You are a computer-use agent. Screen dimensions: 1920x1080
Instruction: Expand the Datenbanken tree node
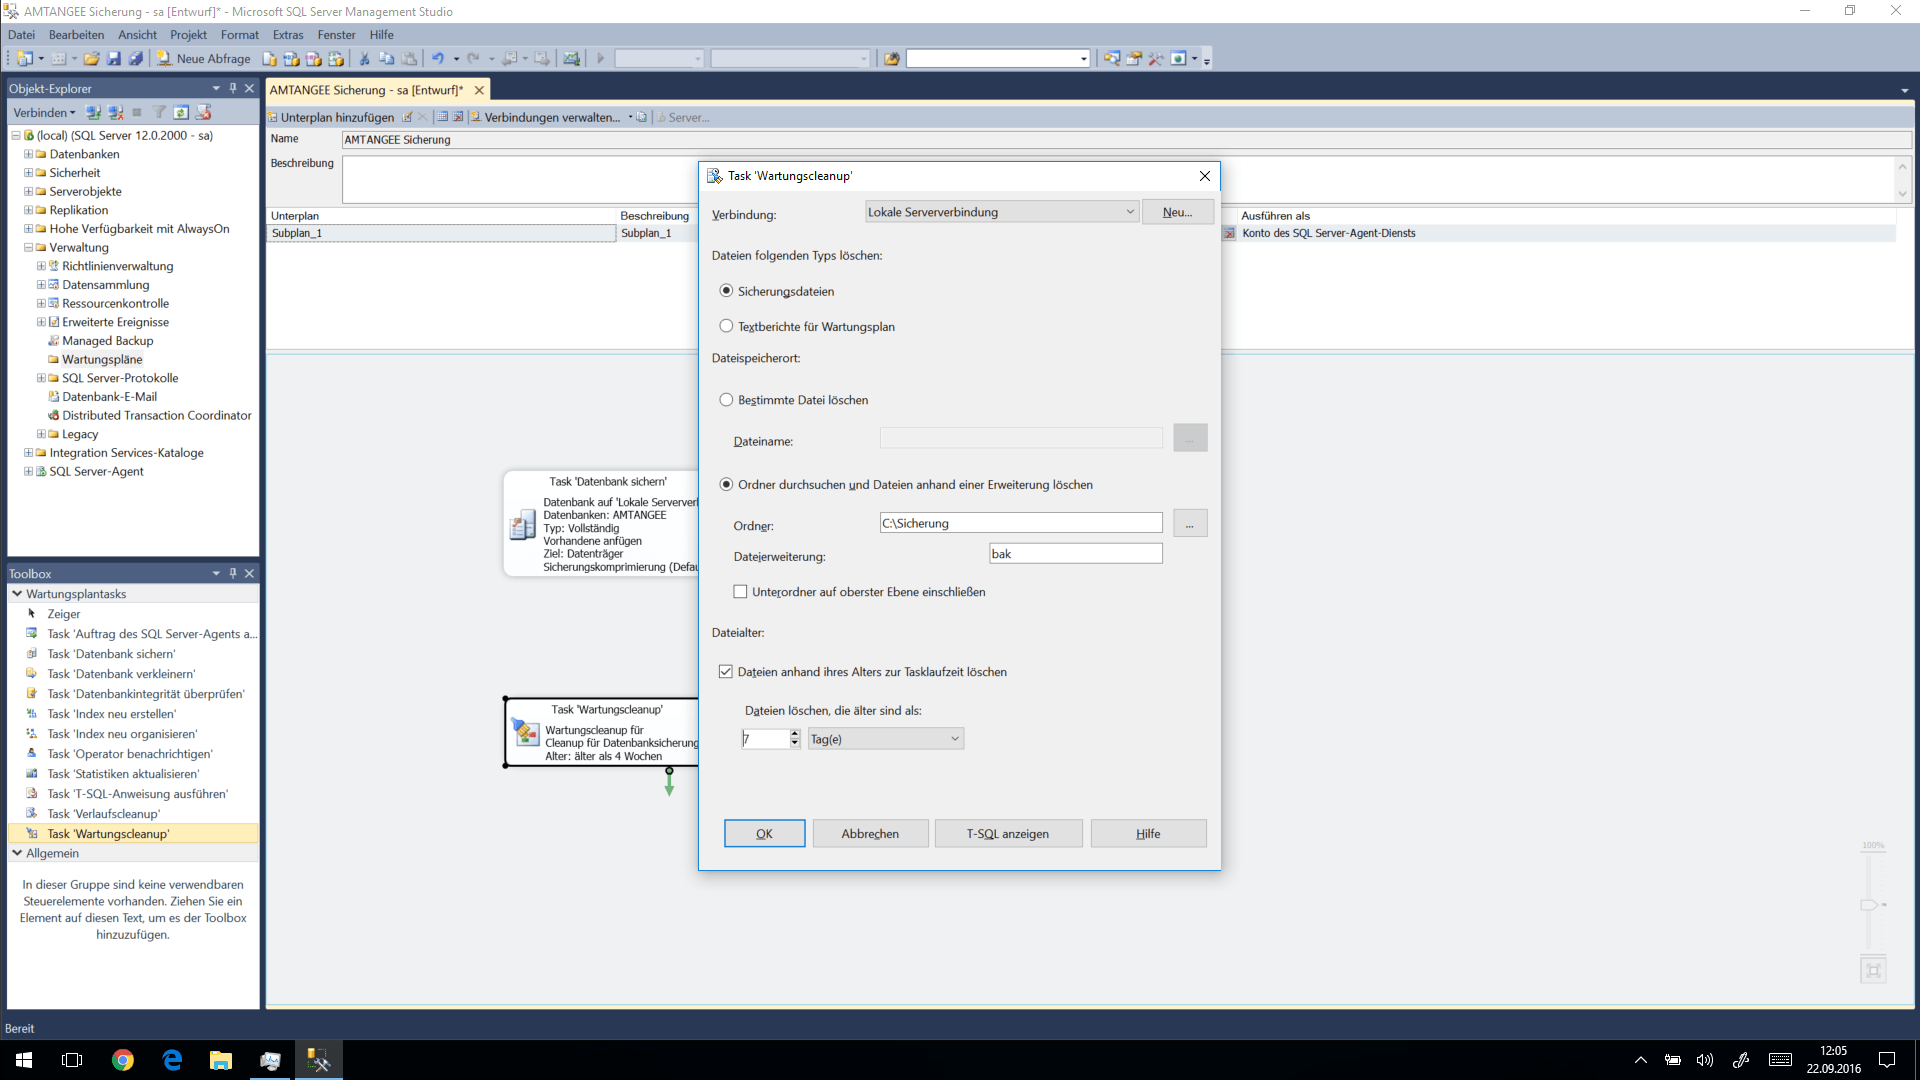(28, 154)
